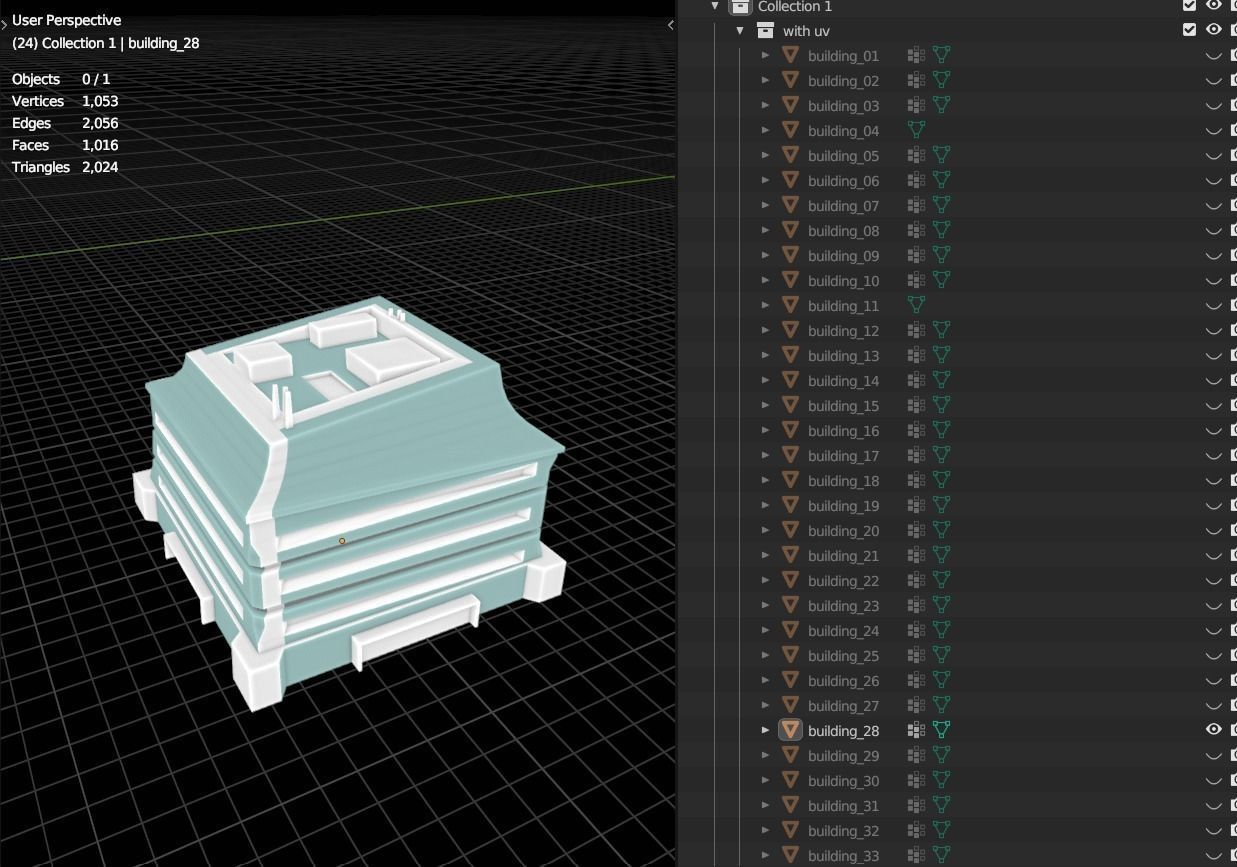Click the 'with uv' collection icon
The height and width of the screenshot is (867, 1237).
point(765,30)
